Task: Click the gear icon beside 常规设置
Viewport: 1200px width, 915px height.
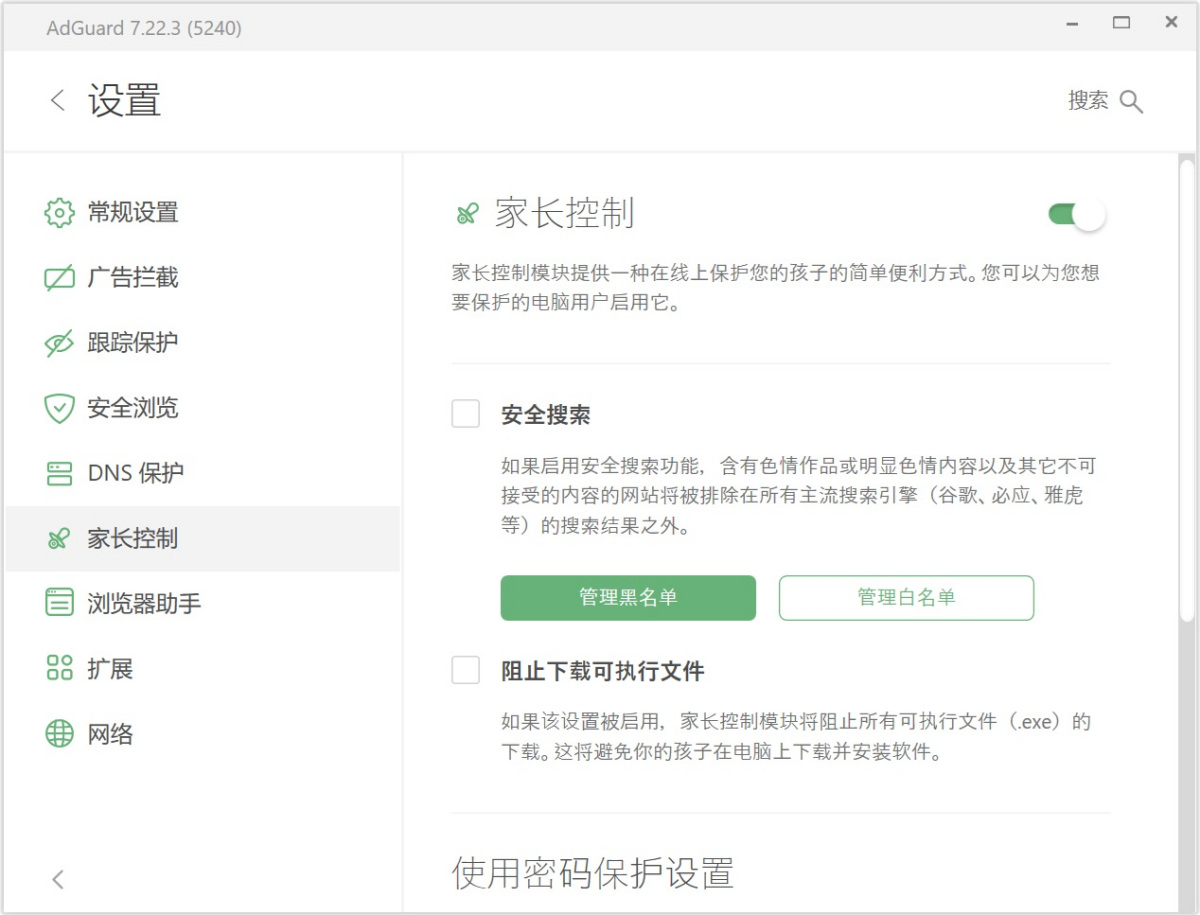Action: (x=60, y=213)
